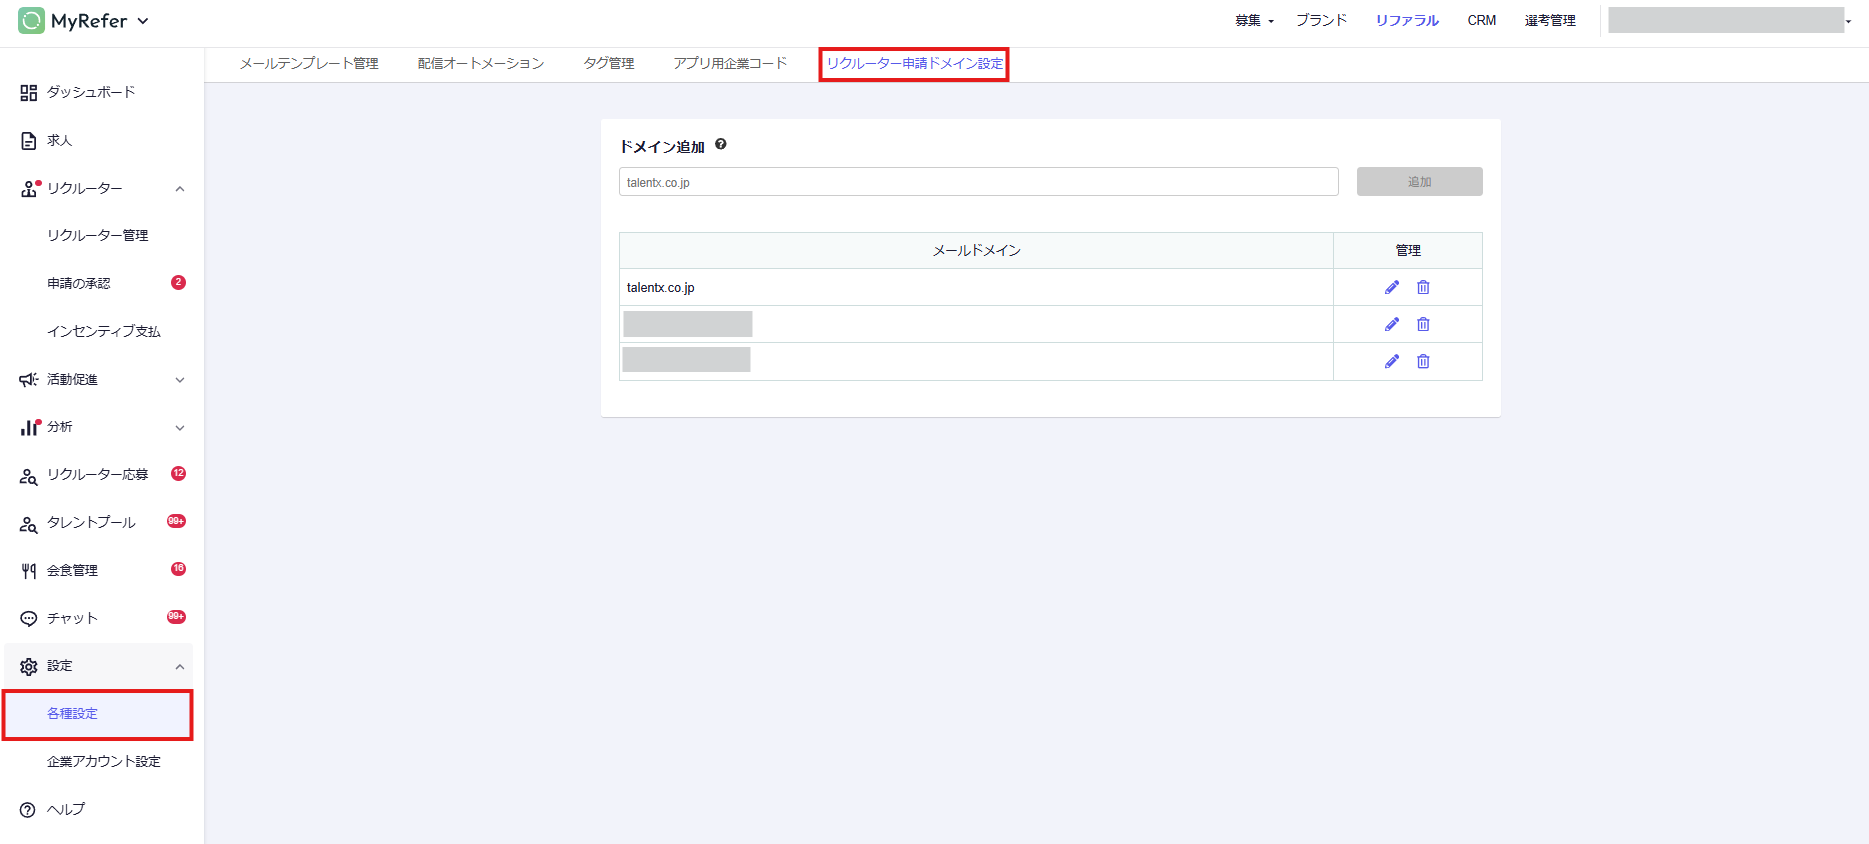Open the ヘルプ sidebar item

click(x=66, y=809)
